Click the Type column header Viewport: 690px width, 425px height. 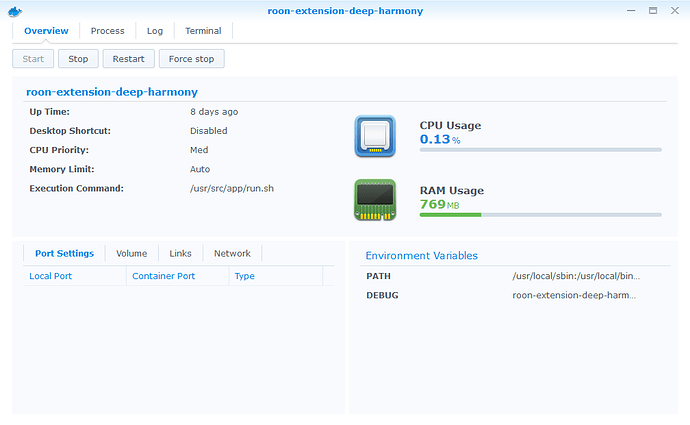[x=276, y=276]
